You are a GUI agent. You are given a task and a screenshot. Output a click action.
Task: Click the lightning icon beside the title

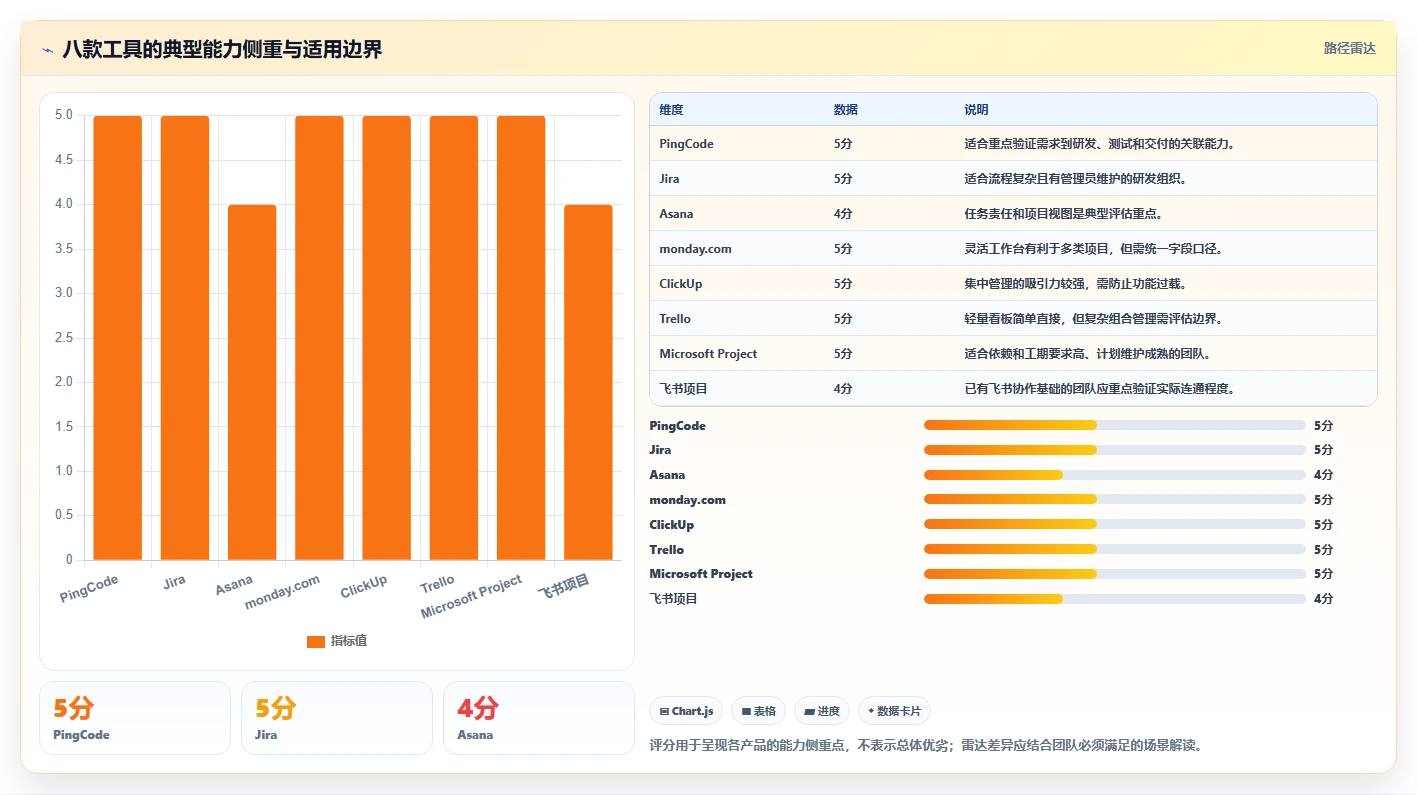click(x=47, y=49)
